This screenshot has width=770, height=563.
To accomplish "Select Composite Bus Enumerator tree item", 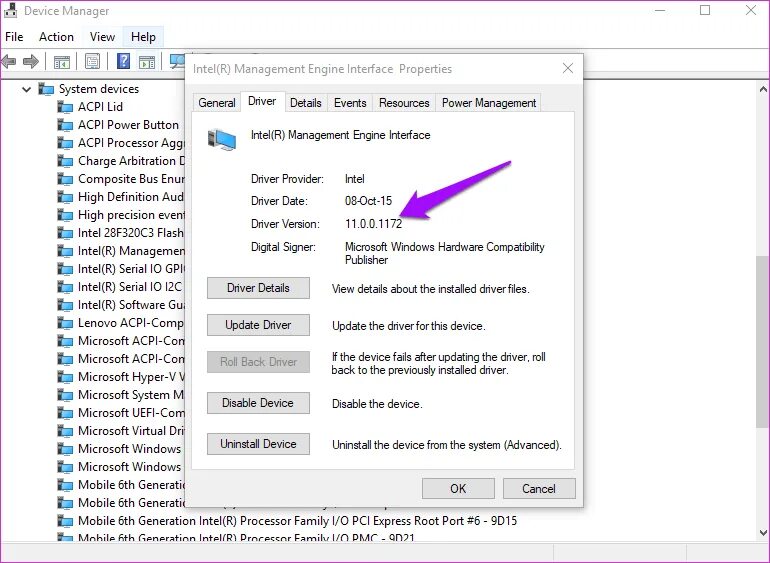I will (131, 179).
